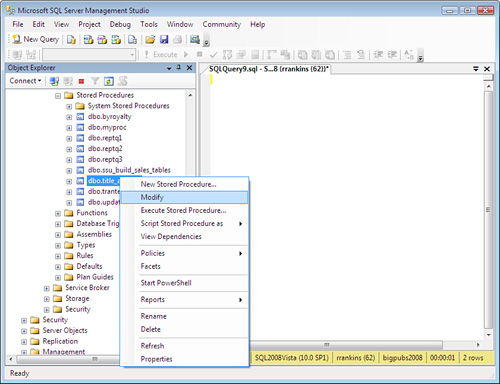This screenshot has width=500, height=384.
Task: Select dbo.ssu_build_sales_tables procedure
Action: point(129,170)
